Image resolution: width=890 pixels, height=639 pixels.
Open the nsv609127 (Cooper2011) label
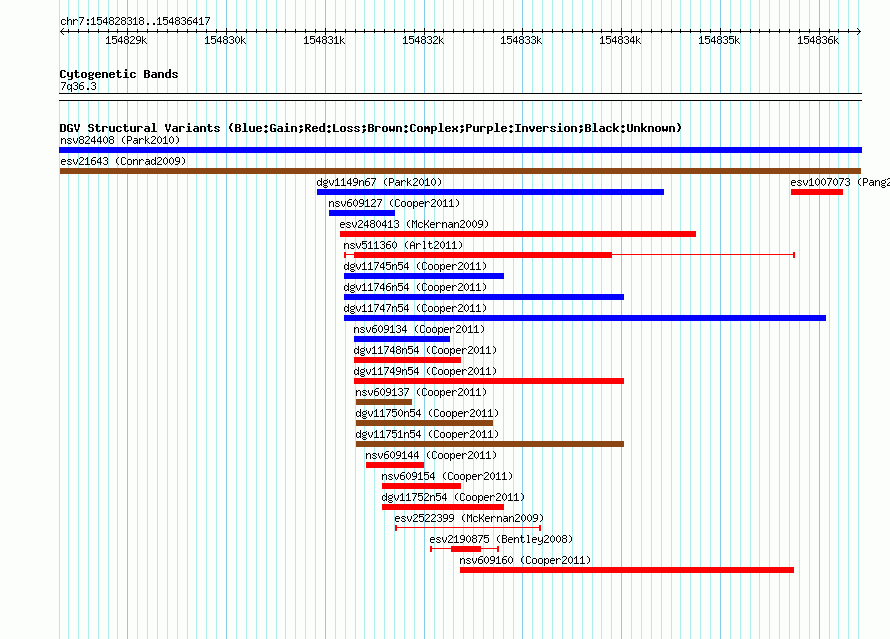394,203
